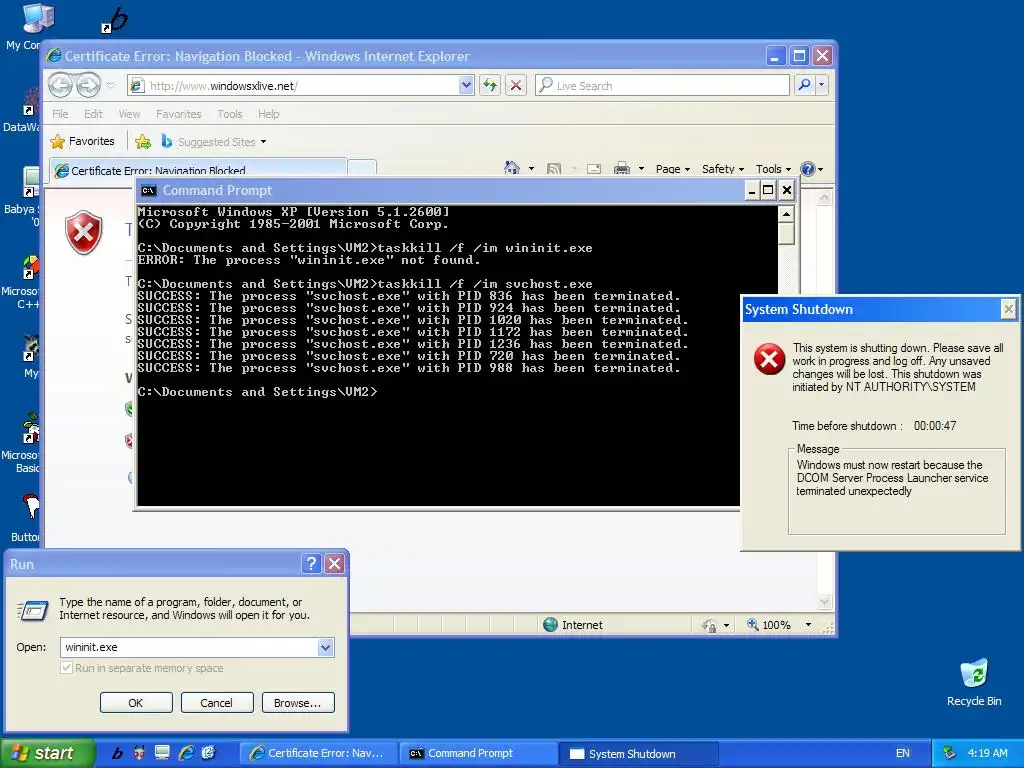
Task: Click the Read Mail icon in IE toolbar
Action: coord(594,168)
